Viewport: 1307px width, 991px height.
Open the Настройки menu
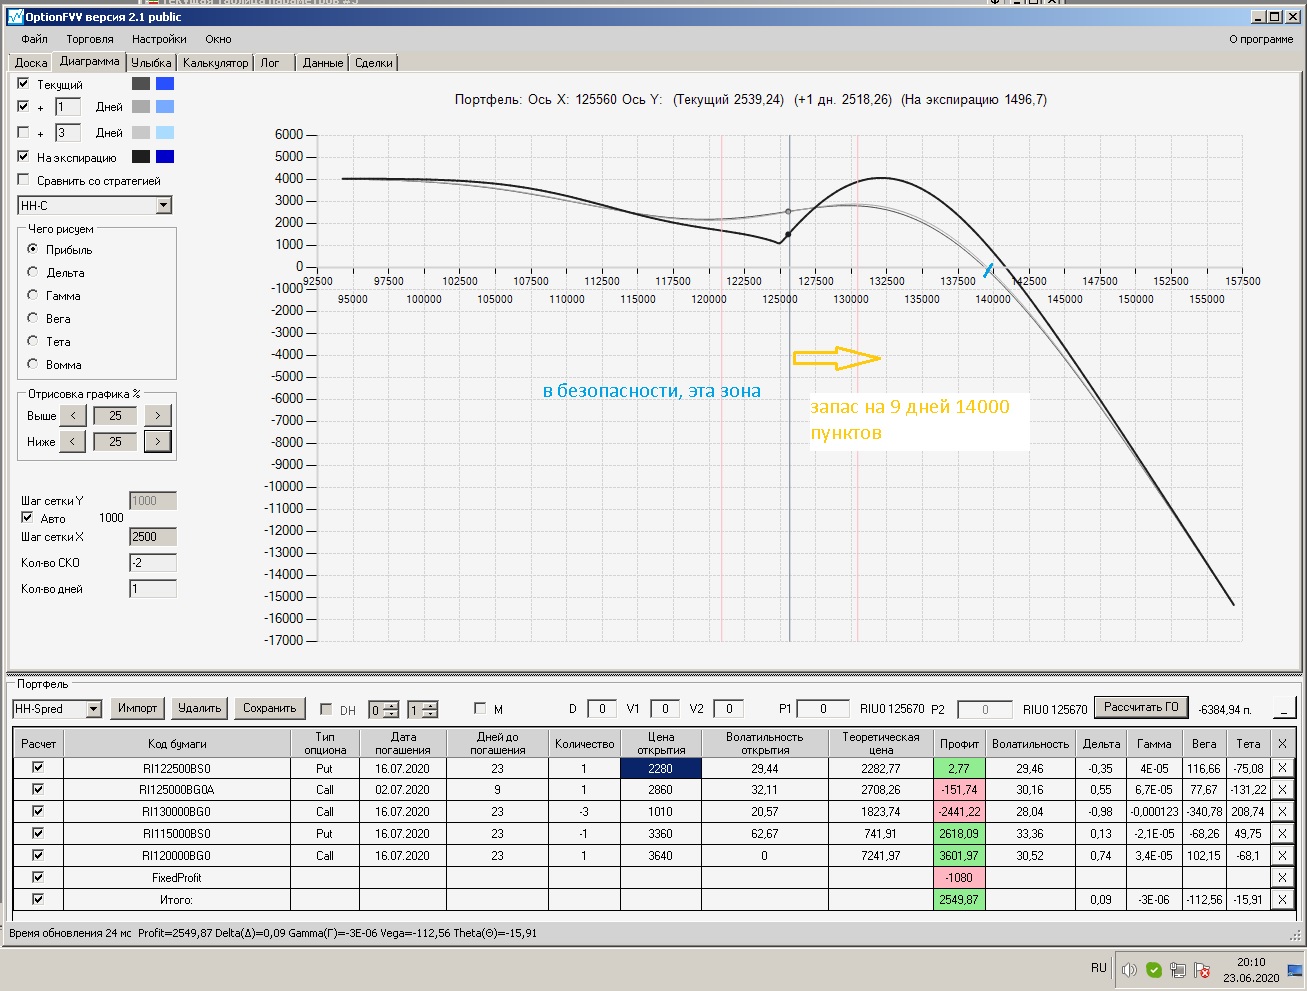[159, 39]
